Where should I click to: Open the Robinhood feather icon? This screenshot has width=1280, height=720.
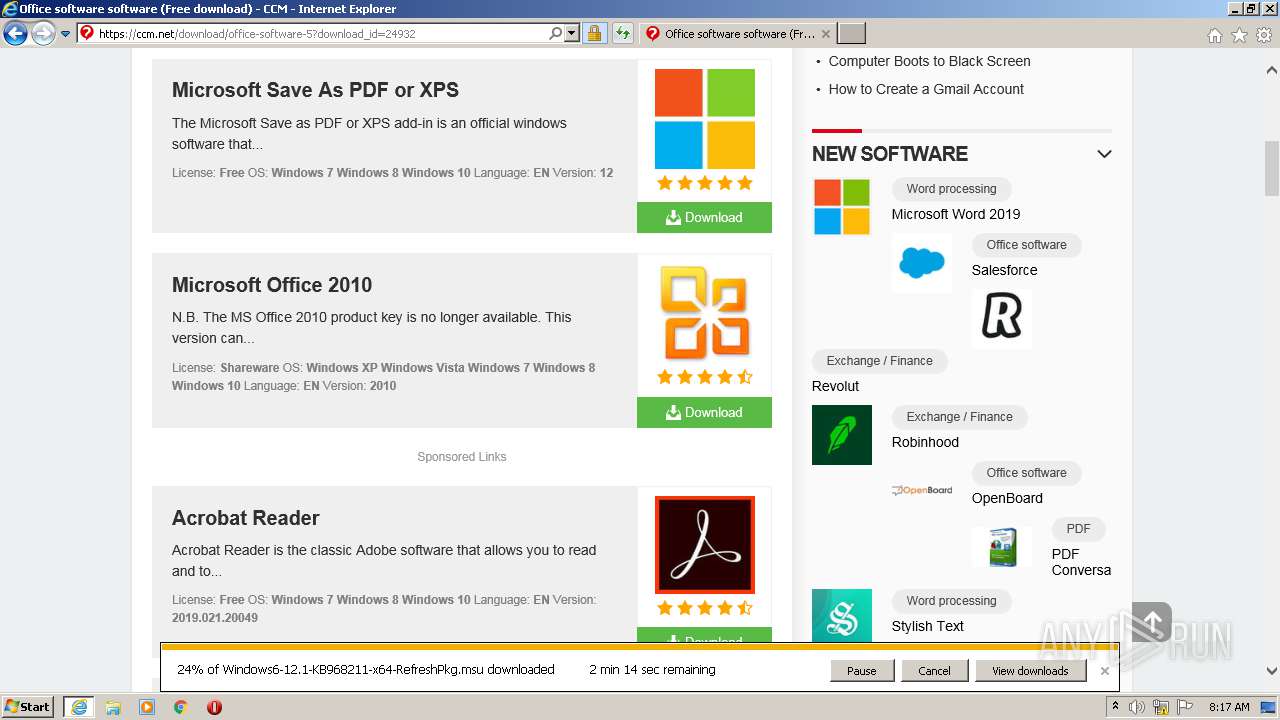click(x=842, y=435)
